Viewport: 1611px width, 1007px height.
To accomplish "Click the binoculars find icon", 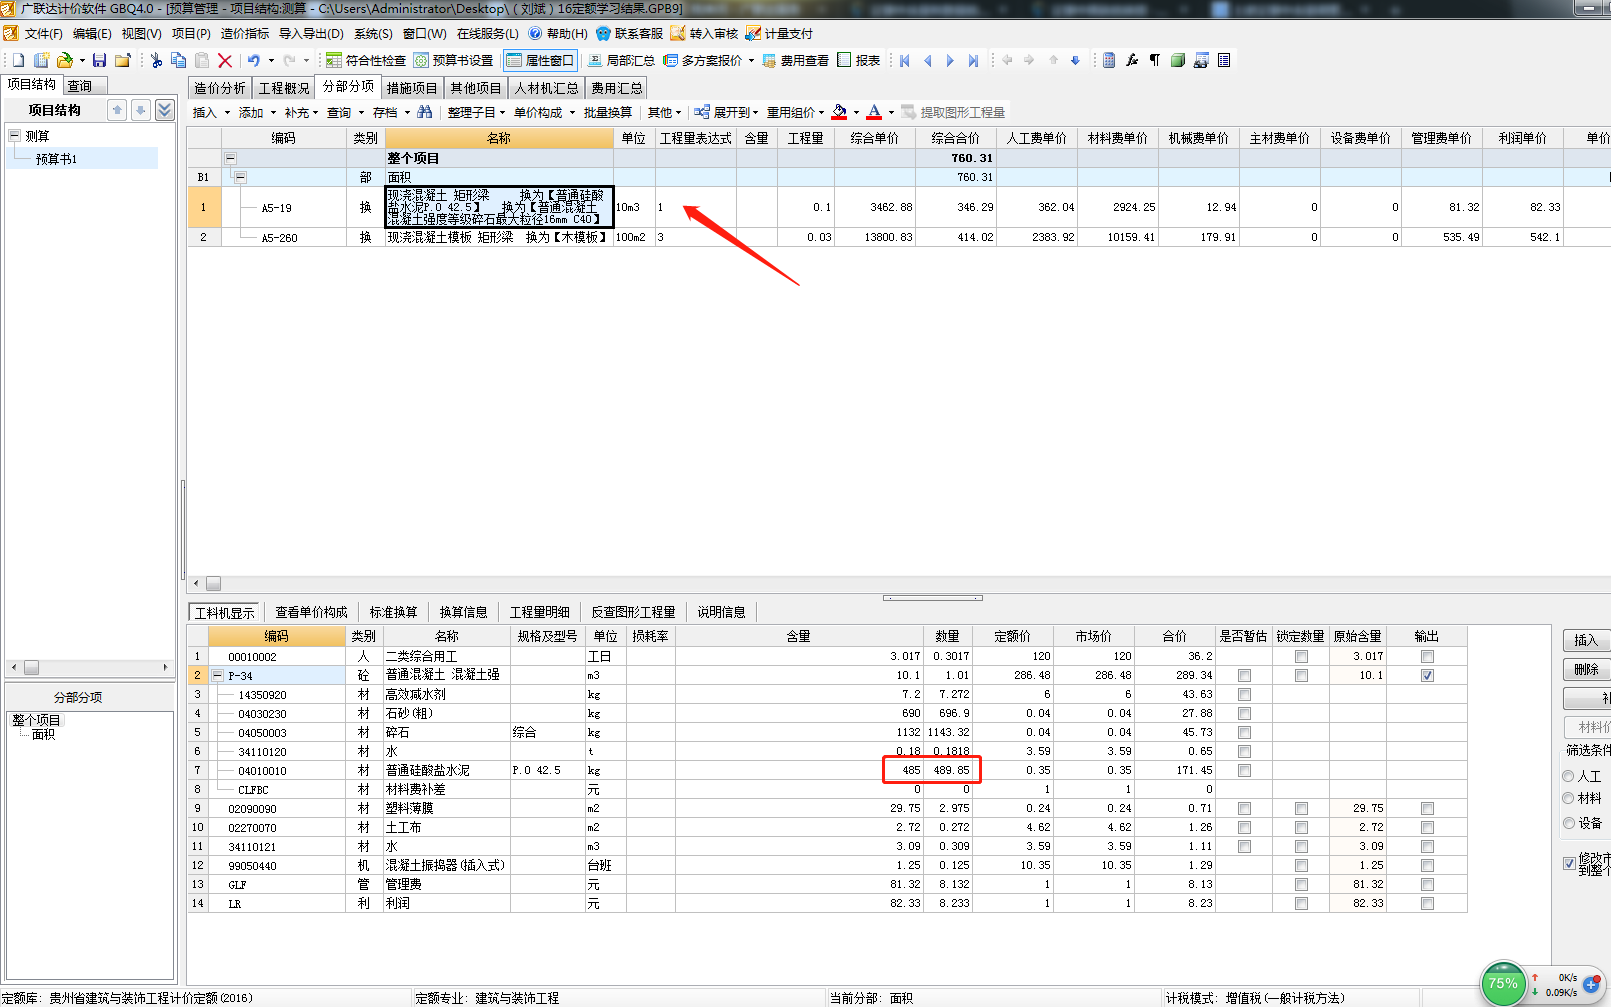I will 425,112.
